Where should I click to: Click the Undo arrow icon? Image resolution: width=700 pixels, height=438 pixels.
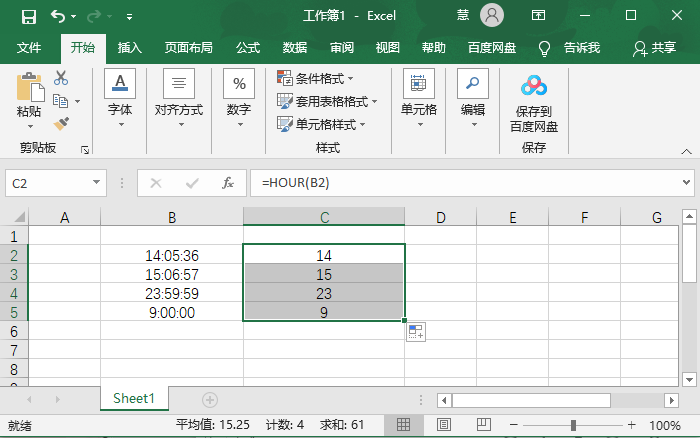(x=58, y=17)
